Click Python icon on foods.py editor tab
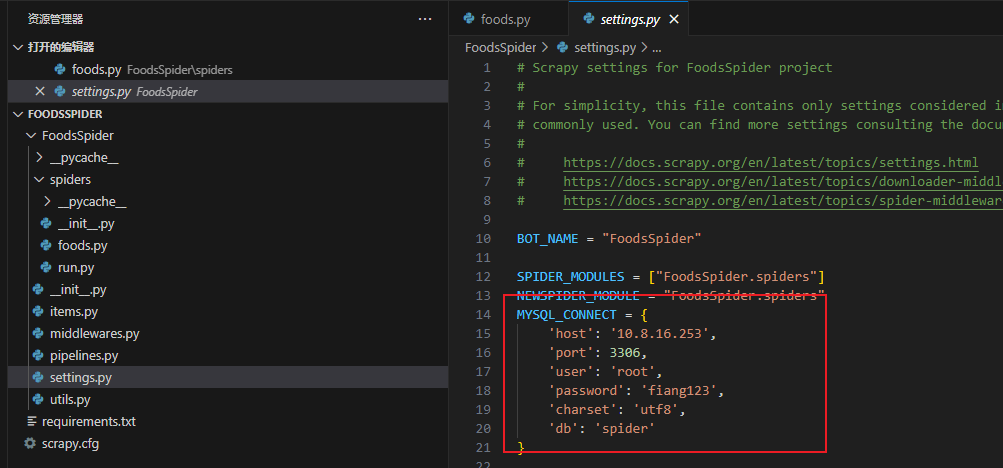This screenshot has width=1003, height=468. coord(469,19)
